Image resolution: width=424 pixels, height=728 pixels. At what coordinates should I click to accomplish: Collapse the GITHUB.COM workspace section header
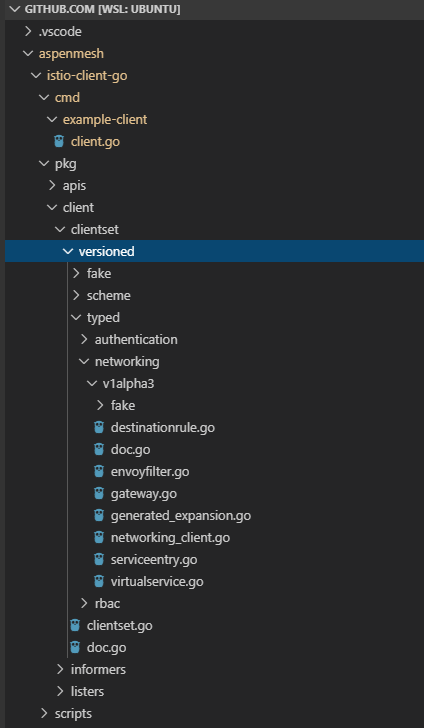212,9
